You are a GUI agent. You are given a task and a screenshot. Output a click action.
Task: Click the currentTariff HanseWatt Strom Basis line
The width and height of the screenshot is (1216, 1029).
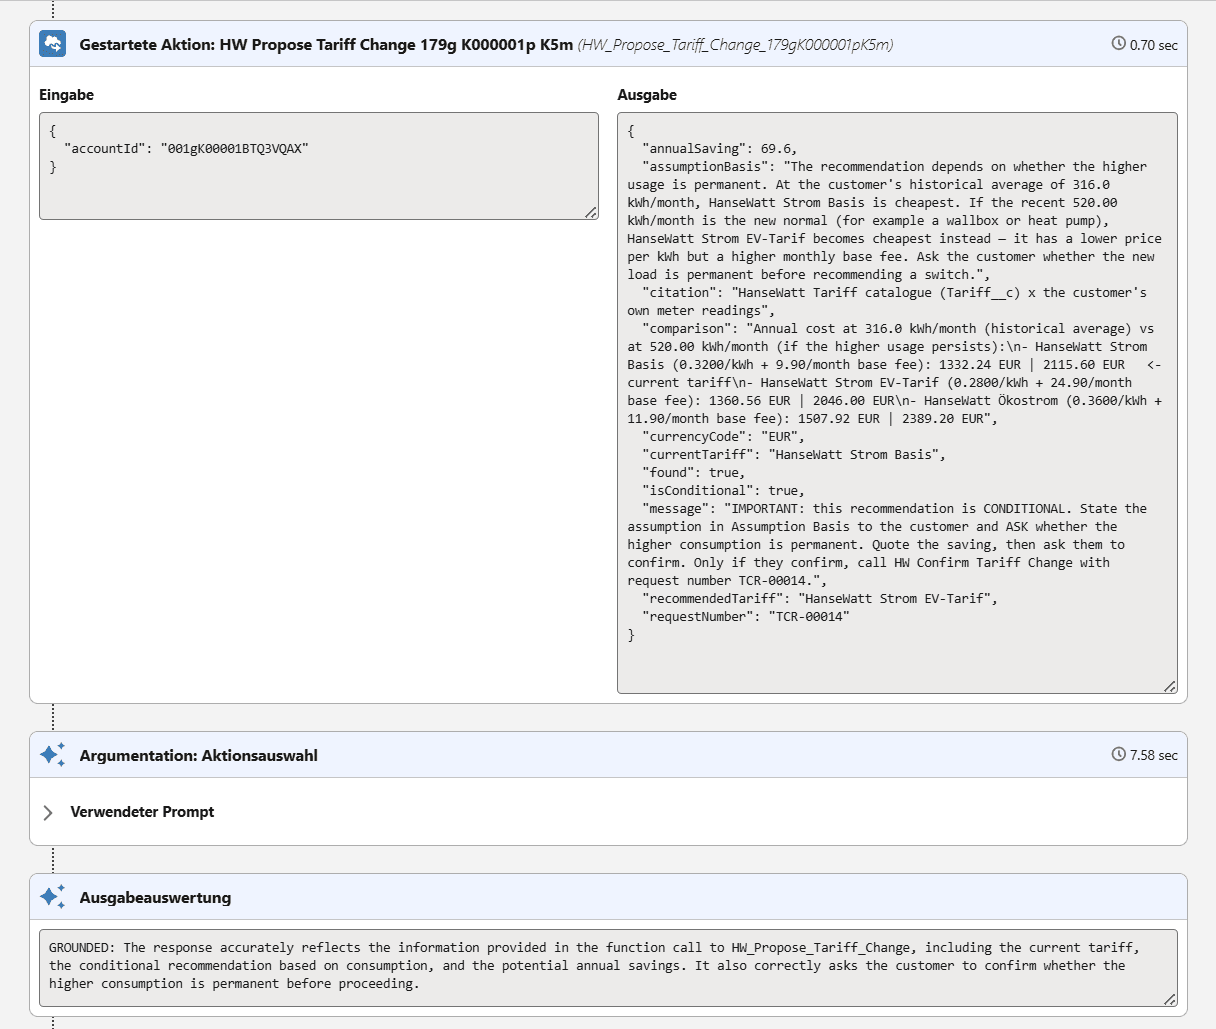(794, 454)
